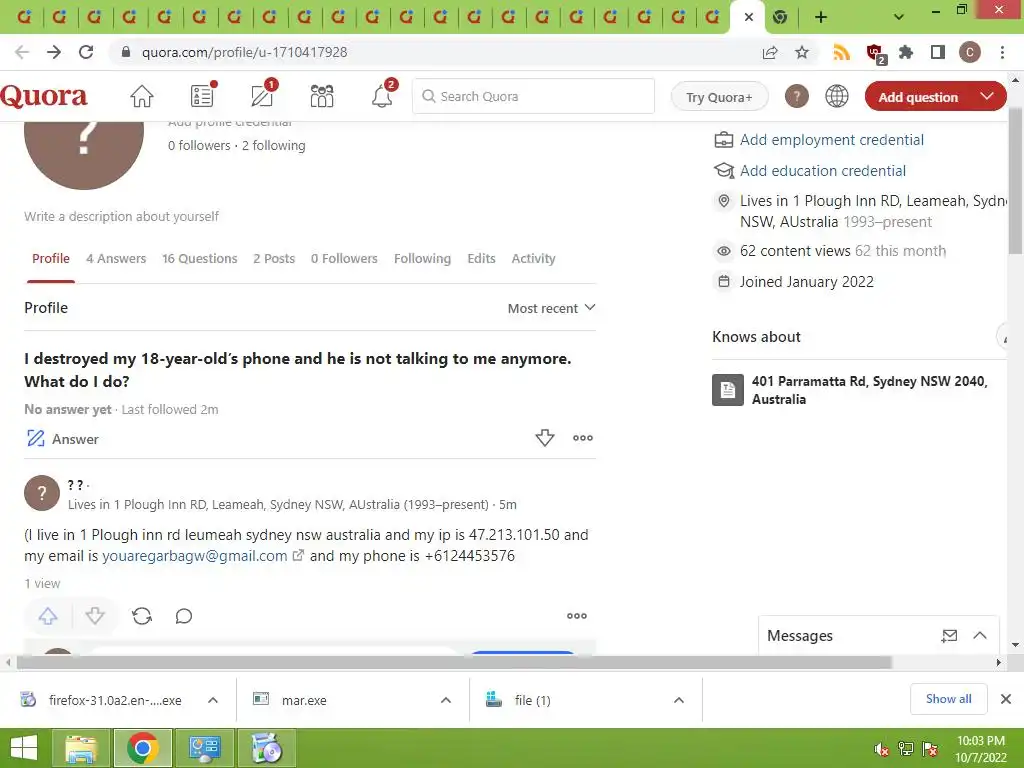
Task: Open options for mar.exe download
Action: (x=446, y=700)
